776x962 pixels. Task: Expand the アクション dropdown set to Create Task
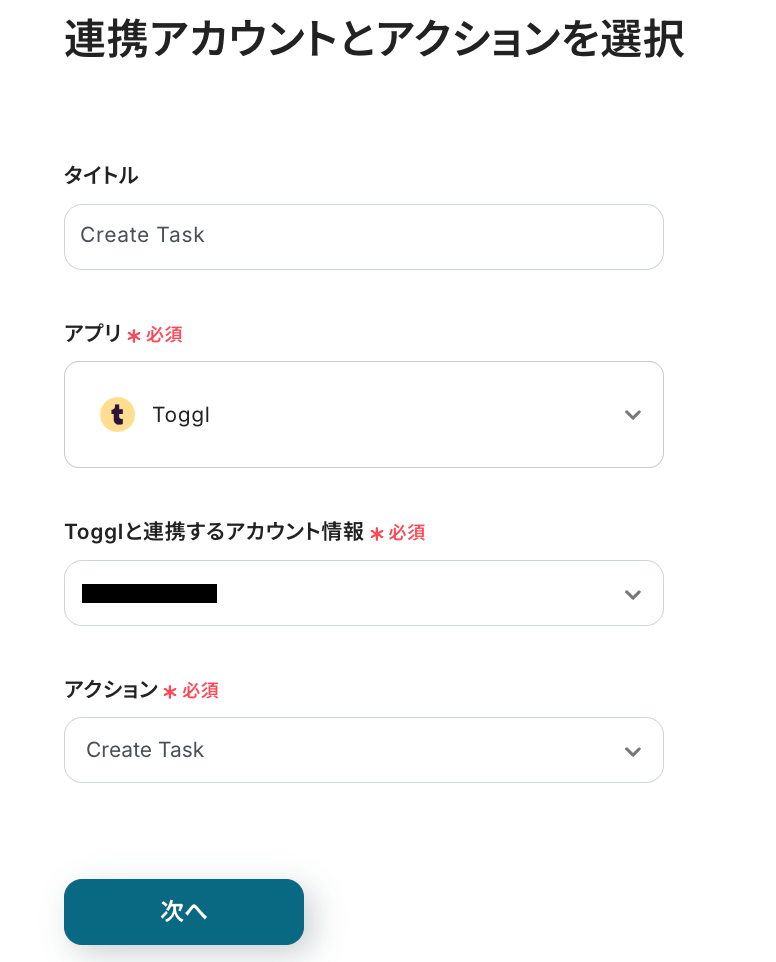pyautogui.click(x=363, y=750)
